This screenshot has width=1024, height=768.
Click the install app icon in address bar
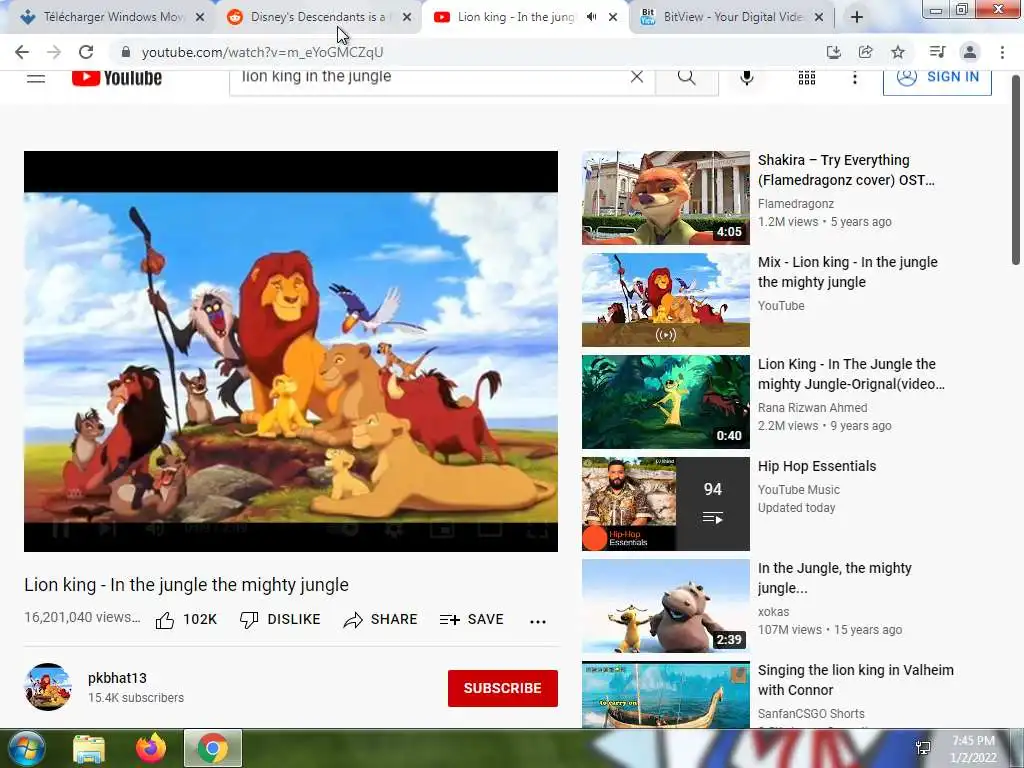[833, 52]
